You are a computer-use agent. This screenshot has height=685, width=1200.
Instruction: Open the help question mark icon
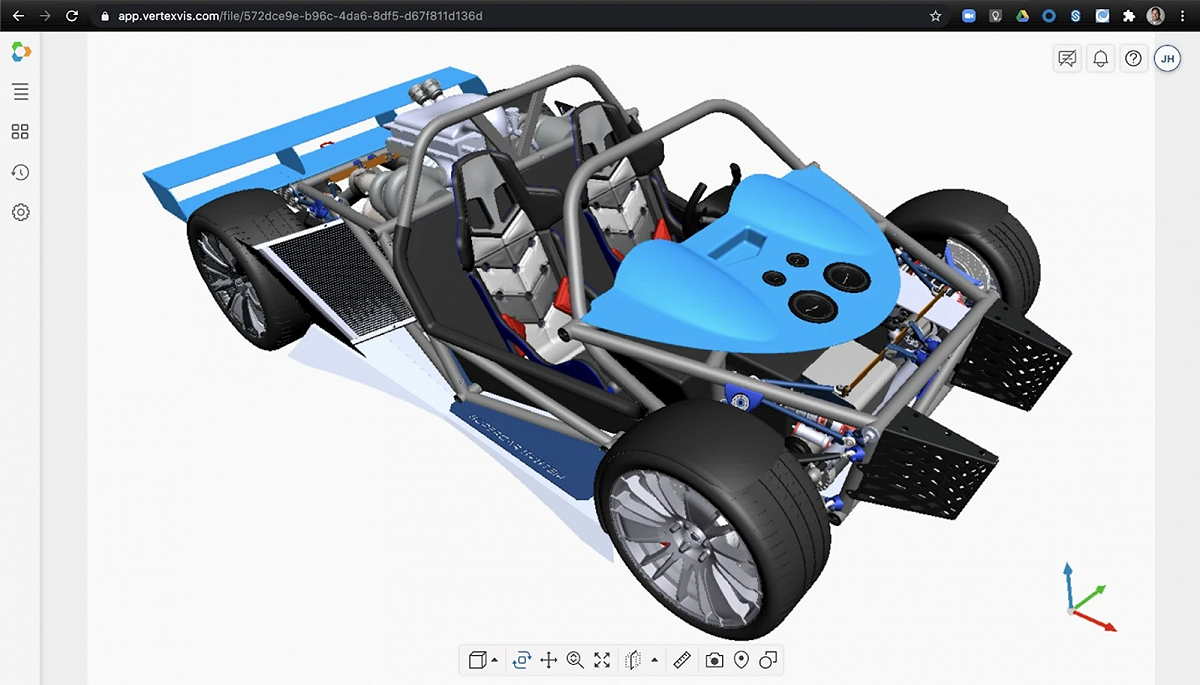tap(1133, 59)
